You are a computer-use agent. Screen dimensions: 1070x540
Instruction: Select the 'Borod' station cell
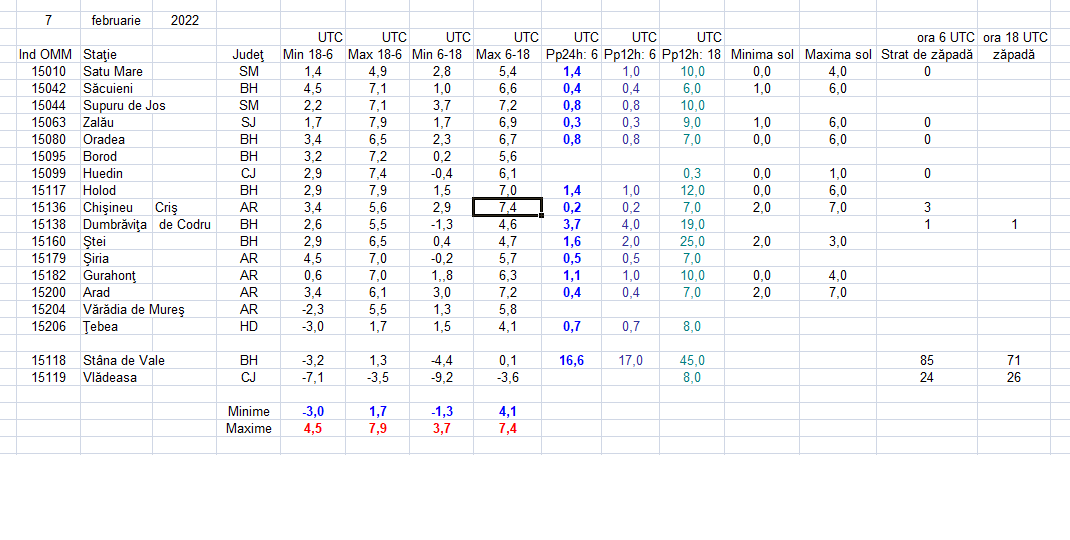(x=117, y=156)
